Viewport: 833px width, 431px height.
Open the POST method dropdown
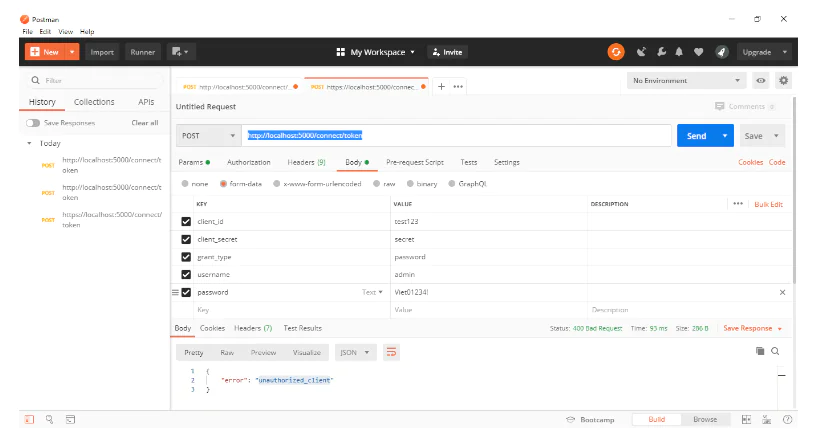pos(209,136)
